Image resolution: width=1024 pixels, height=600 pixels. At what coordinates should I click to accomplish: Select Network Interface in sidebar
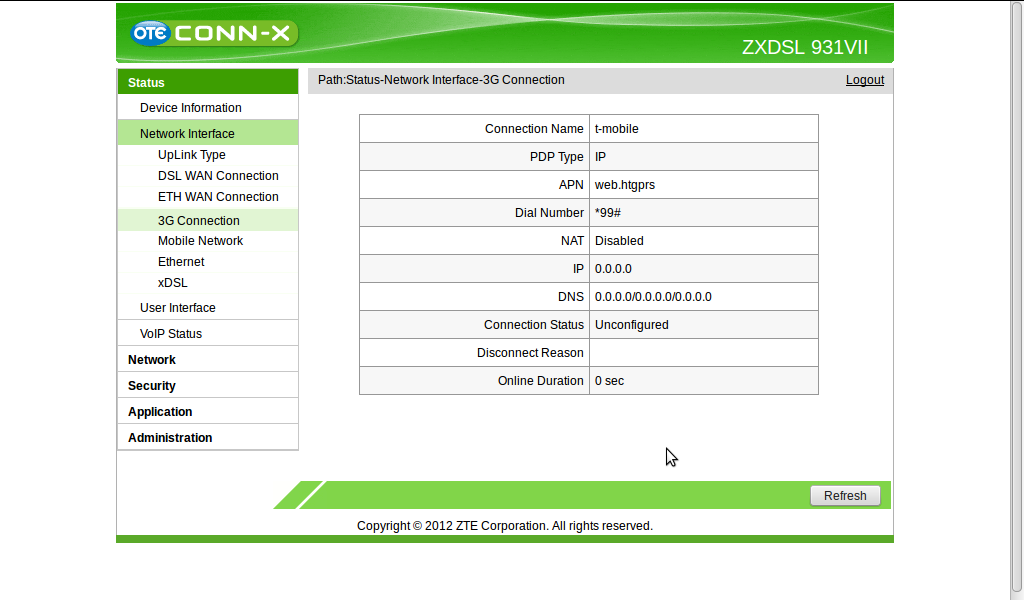pyautogui.click(x=208, y=133)
